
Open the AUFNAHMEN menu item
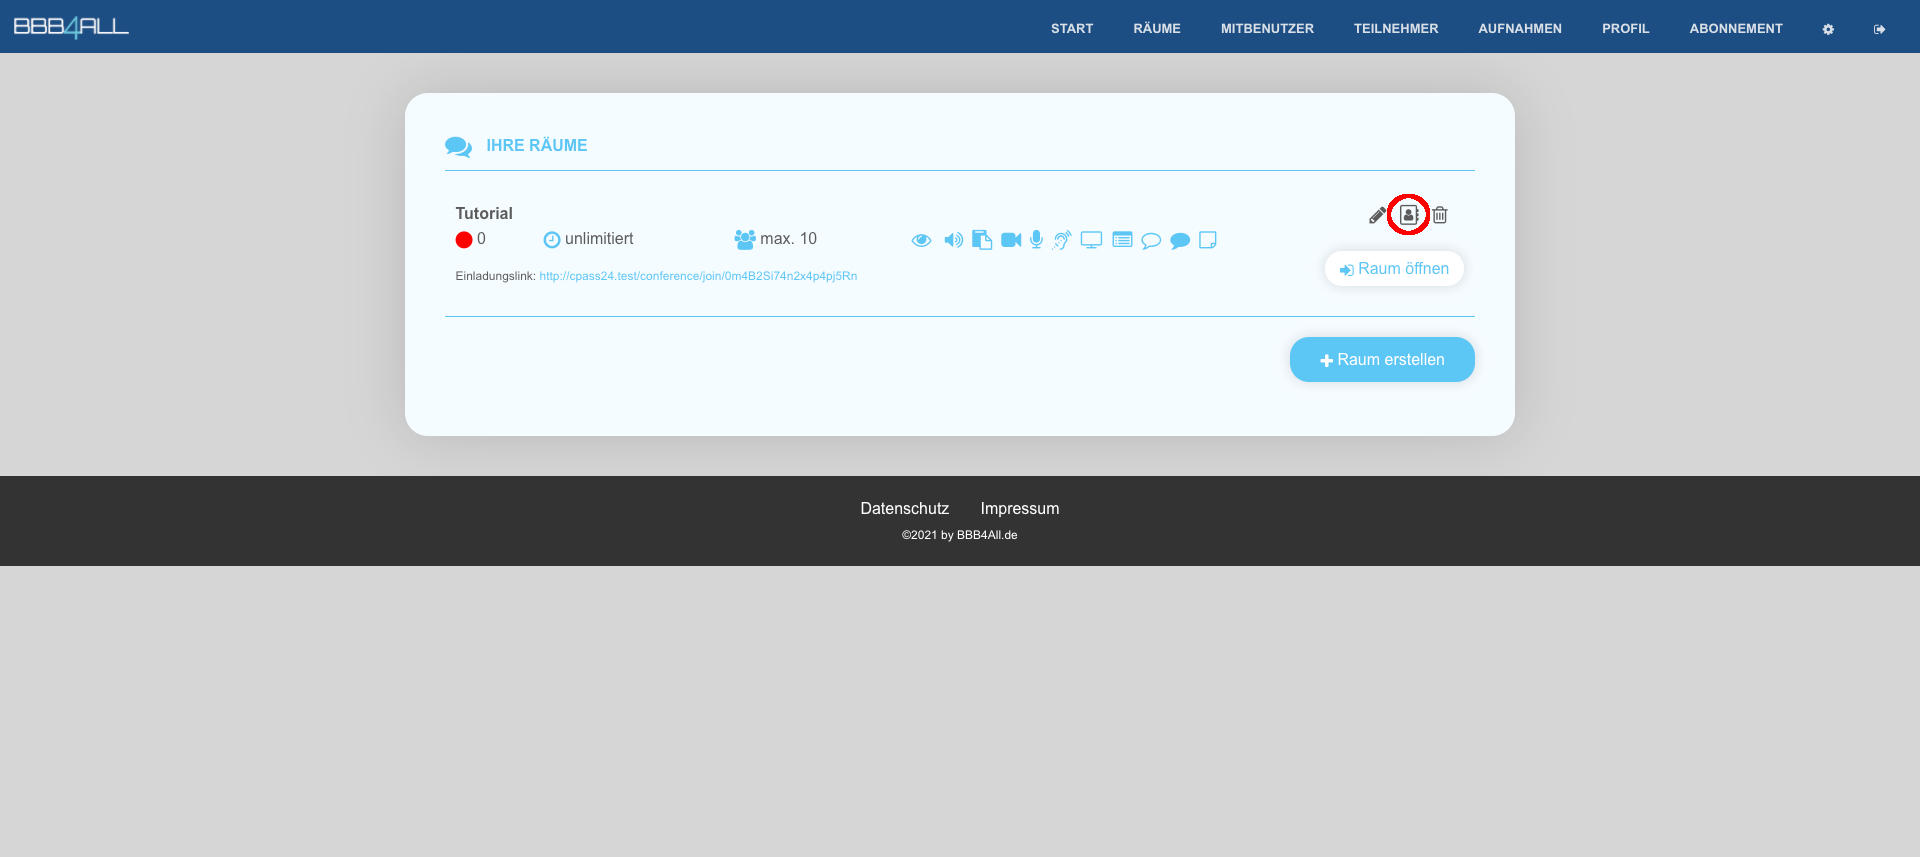click(x=1520, y=28)
